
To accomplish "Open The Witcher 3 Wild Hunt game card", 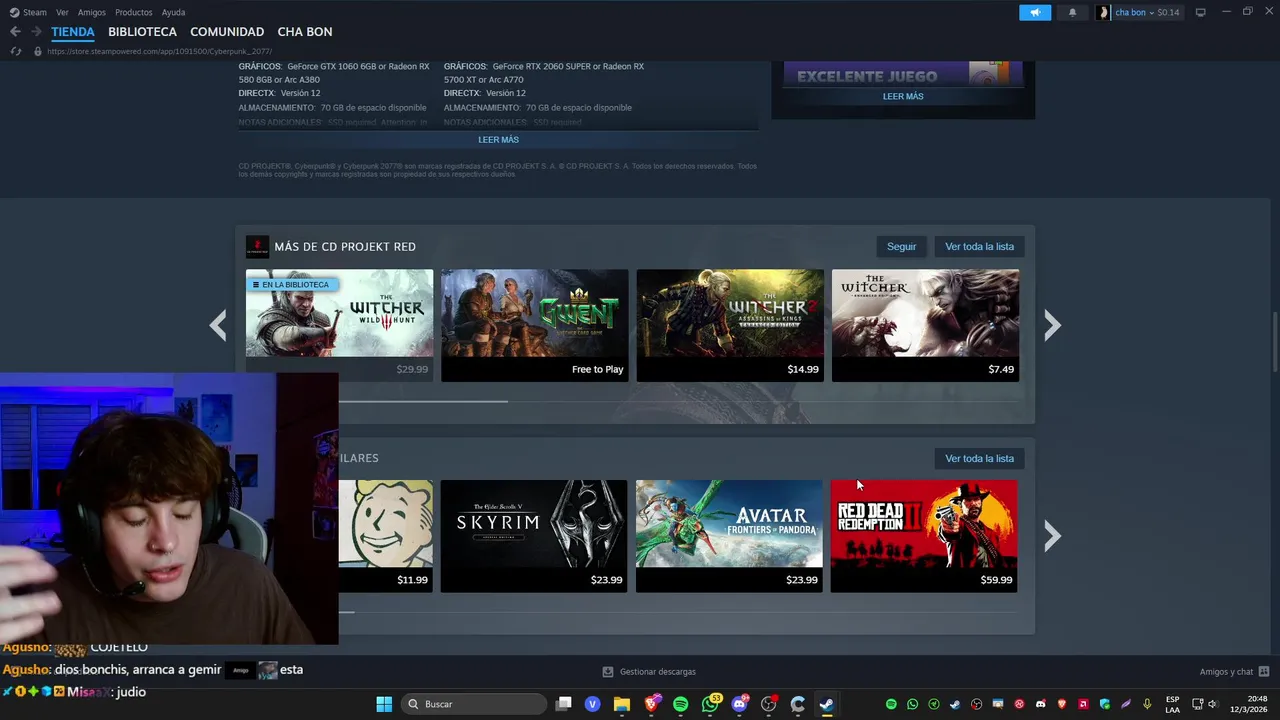I will click(340, 325).
